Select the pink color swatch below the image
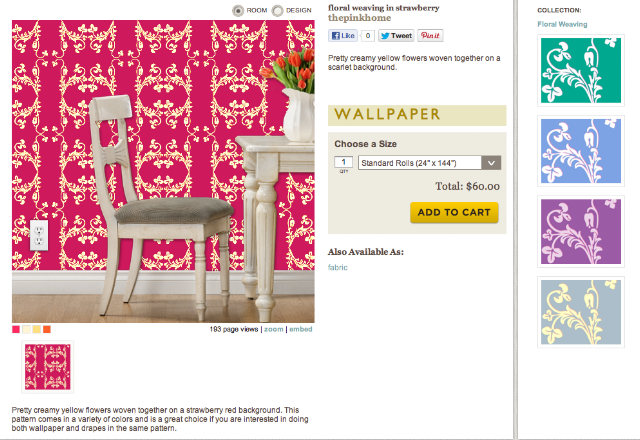The height and width of the screenshot is (440, 640). click(16, 329)
